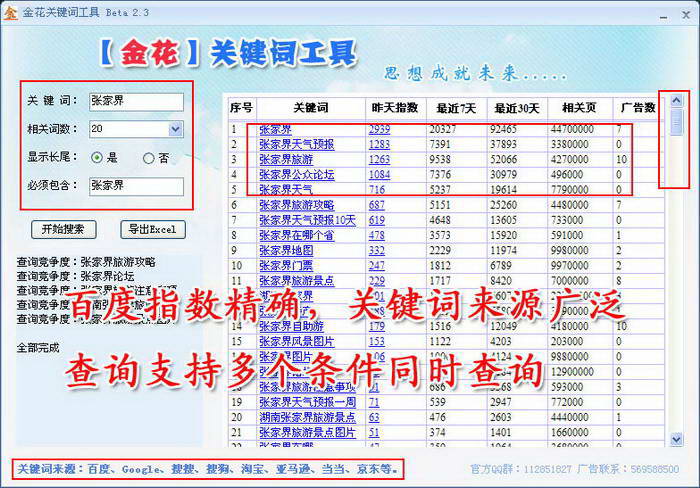Select the 否 radio button for 显示长尾

[149, 157]
